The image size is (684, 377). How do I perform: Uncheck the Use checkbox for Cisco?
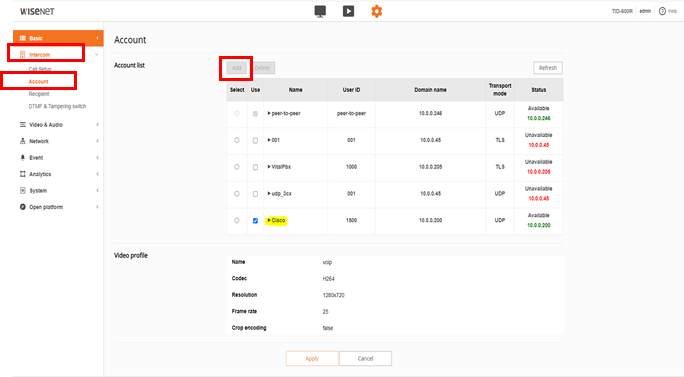click(255, 221)
